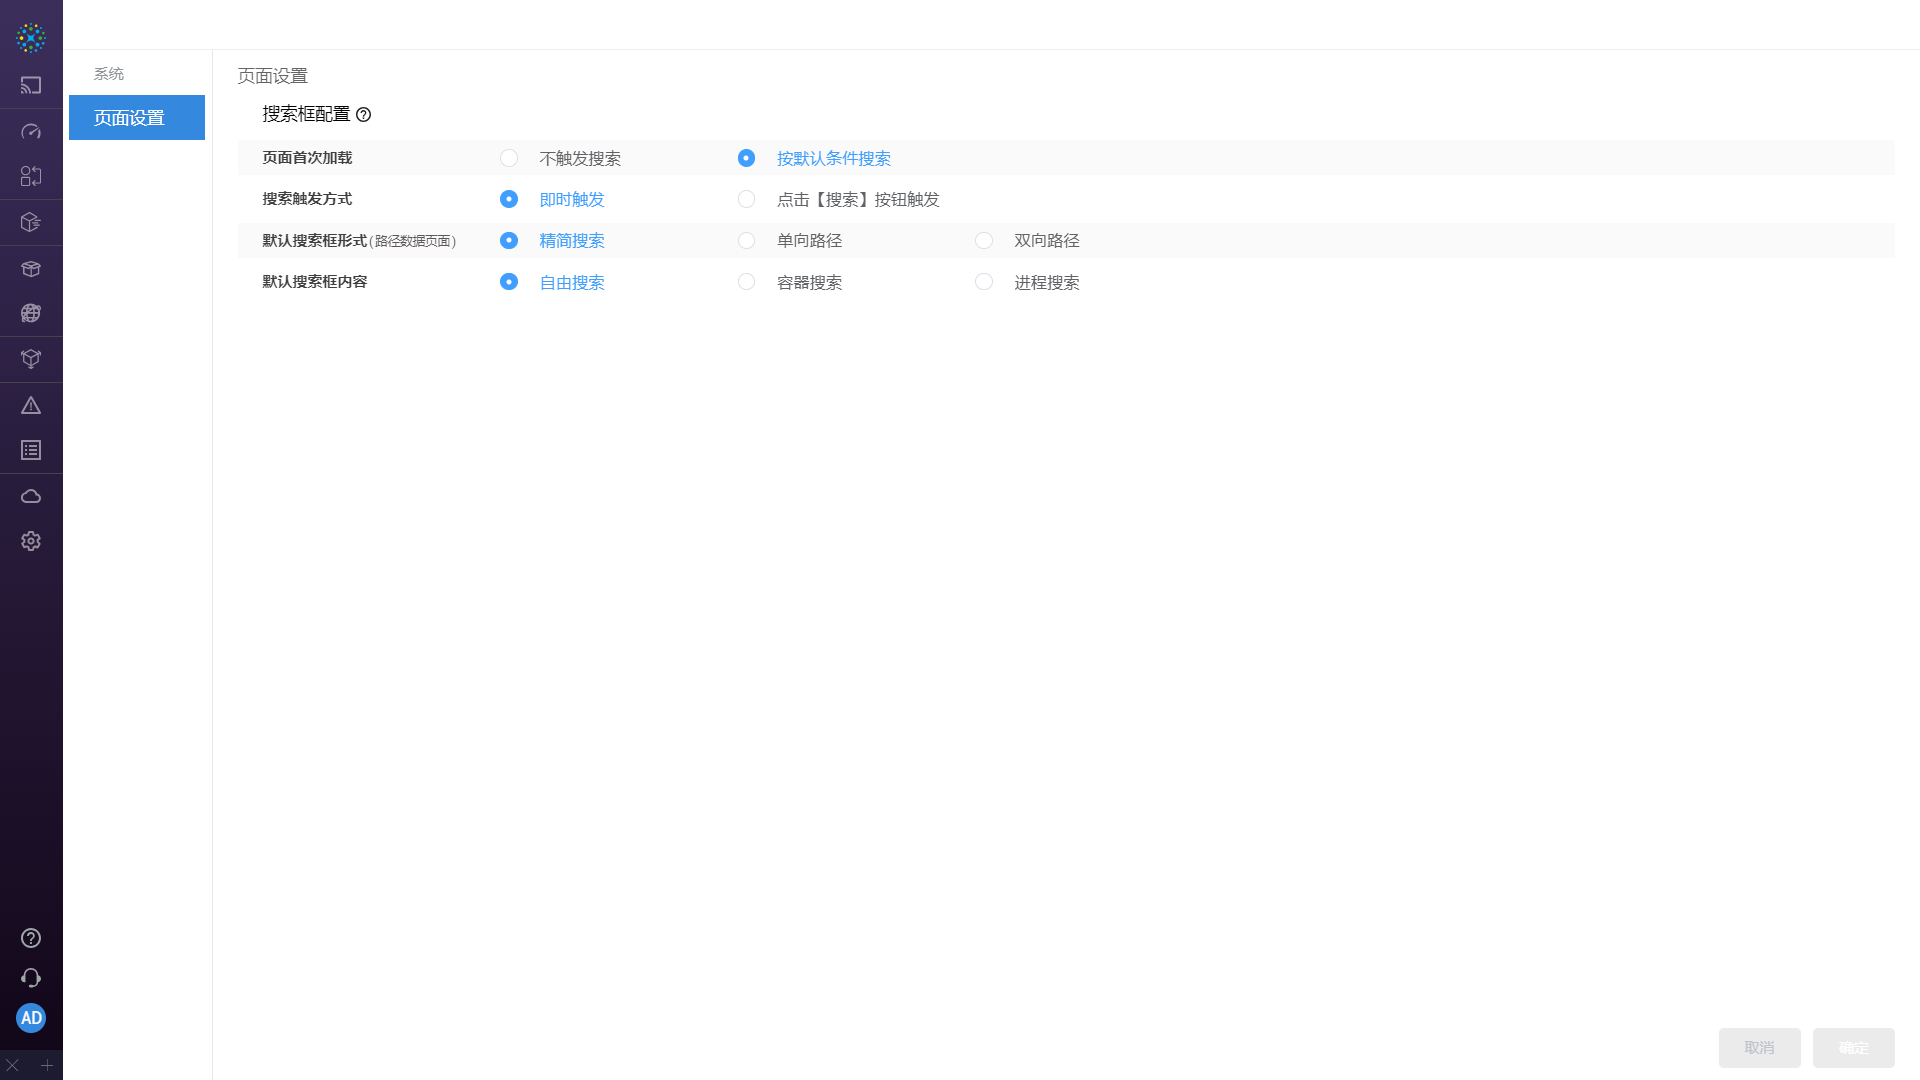Open the list report sidebar icon
Screen dimensions: 1920x1080
pos(31,451)
